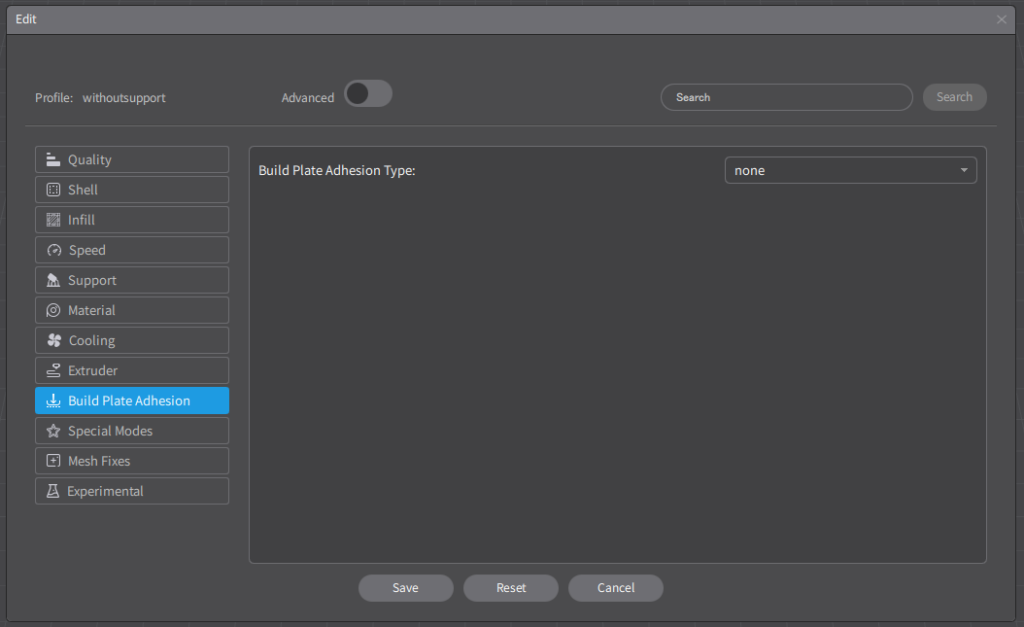Click the Material spool icon
Viewport: 1024px width, 627px height.
pos(53,311)
